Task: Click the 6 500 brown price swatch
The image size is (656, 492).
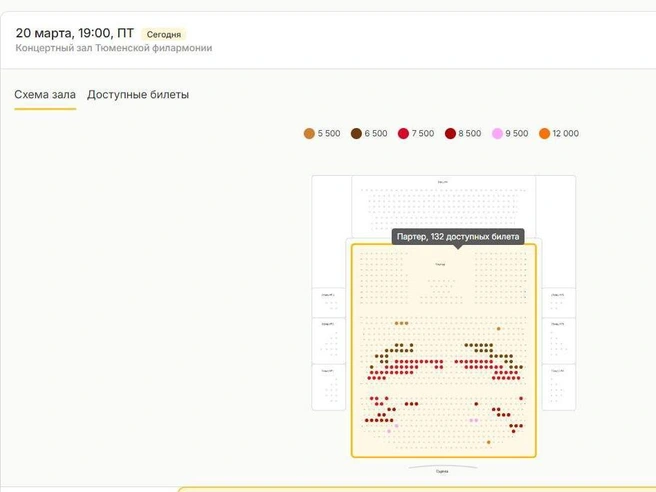Action: [356, 133]
